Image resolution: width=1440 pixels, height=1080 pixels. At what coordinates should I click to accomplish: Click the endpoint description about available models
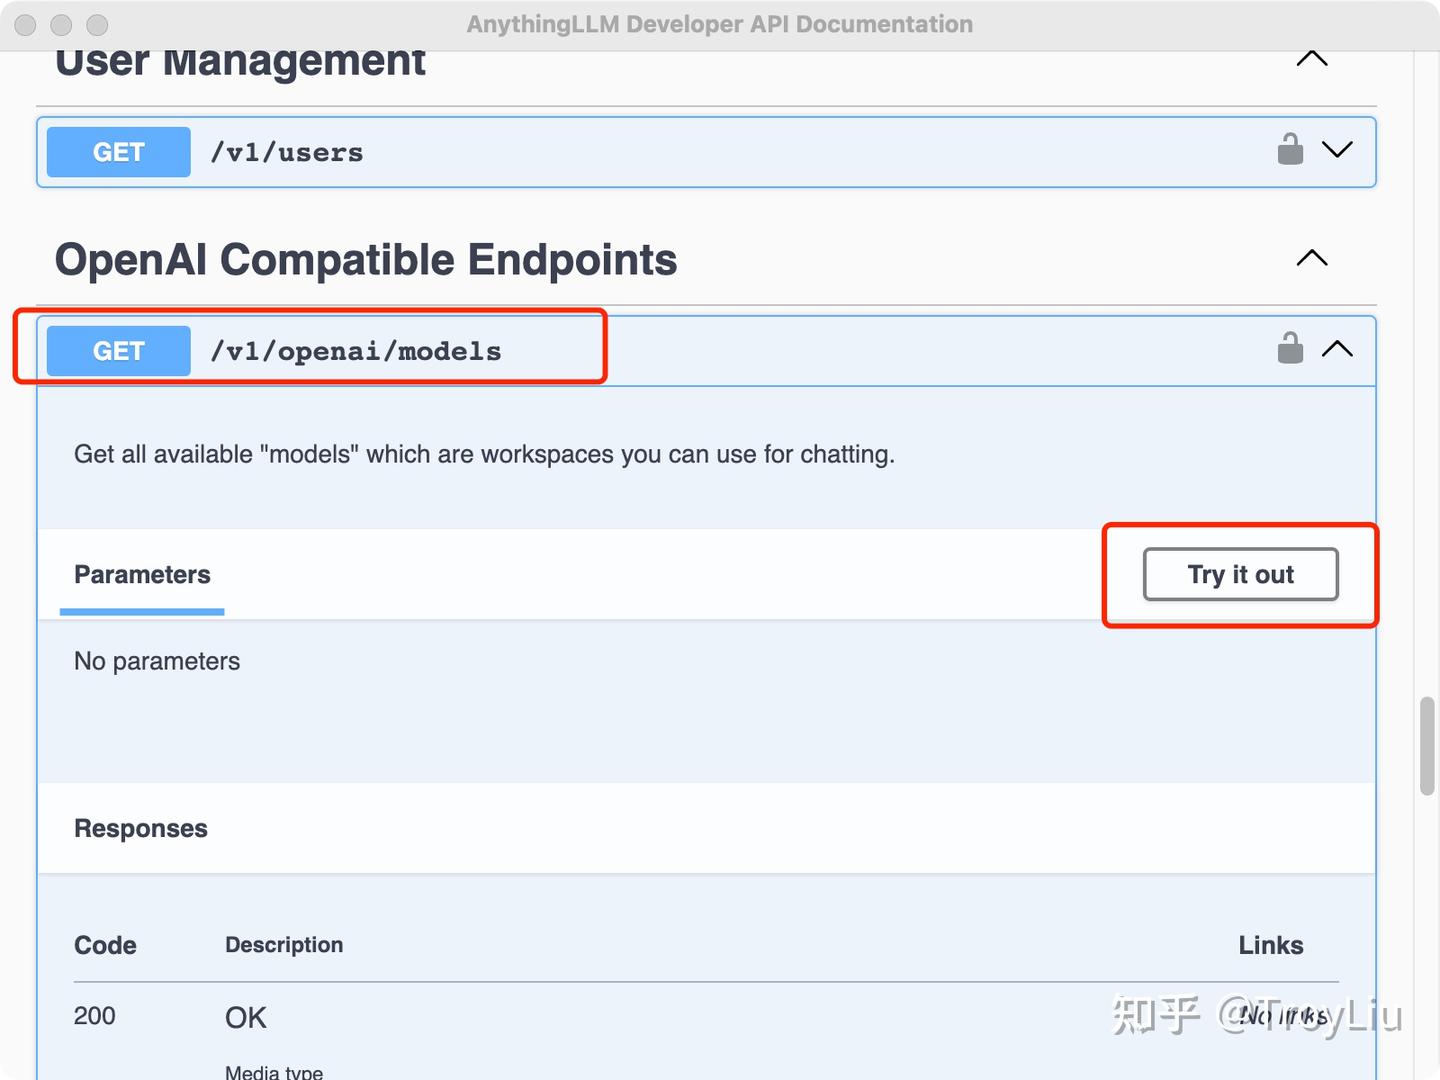coord(484,455)
